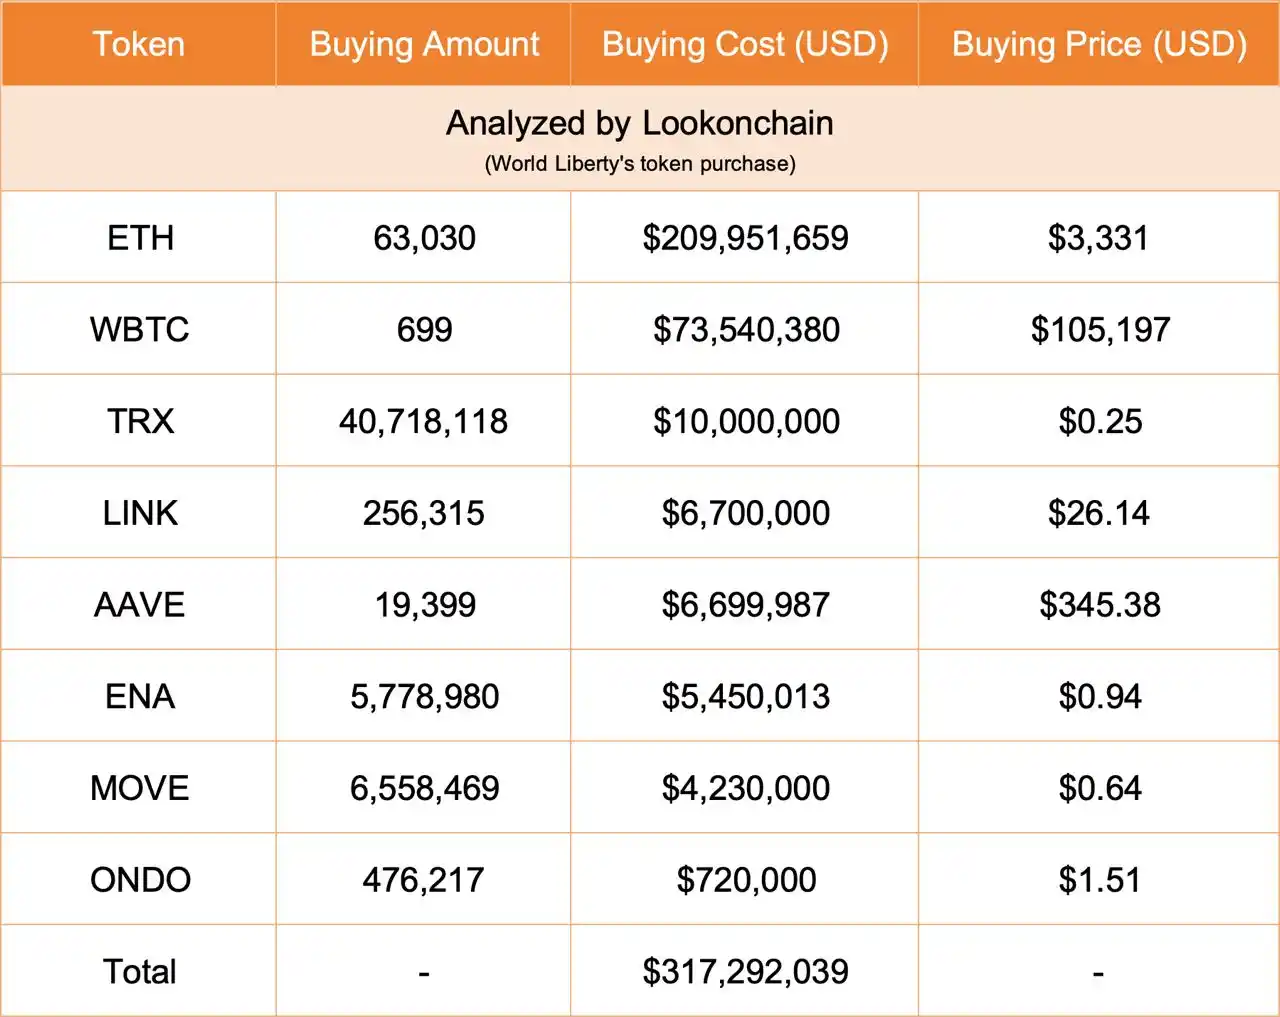
Task: Select the ETH token cell
Action: point(140,238)
